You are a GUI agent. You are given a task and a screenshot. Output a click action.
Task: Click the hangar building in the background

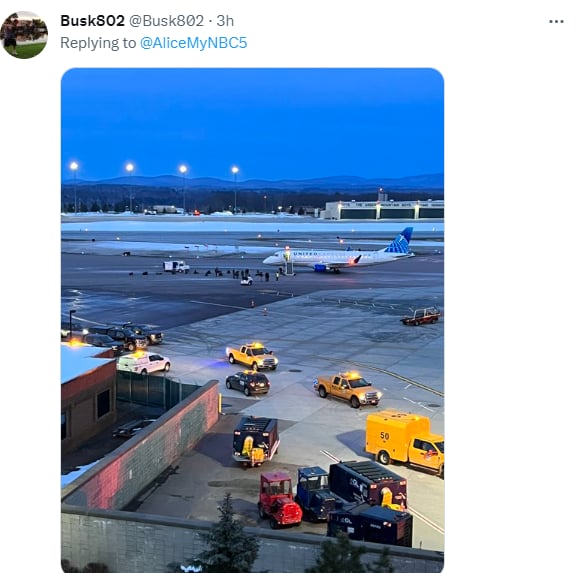coord(383,209)
